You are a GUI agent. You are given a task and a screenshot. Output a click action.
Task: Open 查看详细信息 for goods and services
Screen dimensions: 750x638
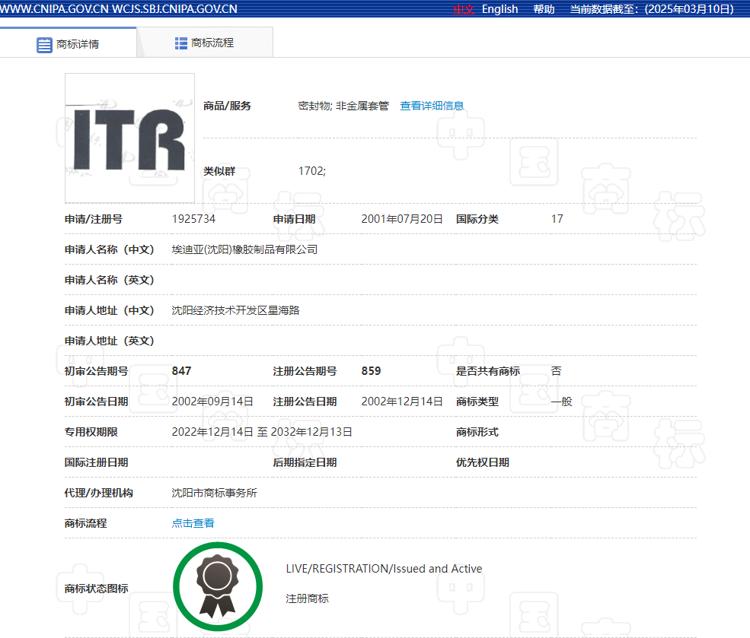click(x=431, y=106)
